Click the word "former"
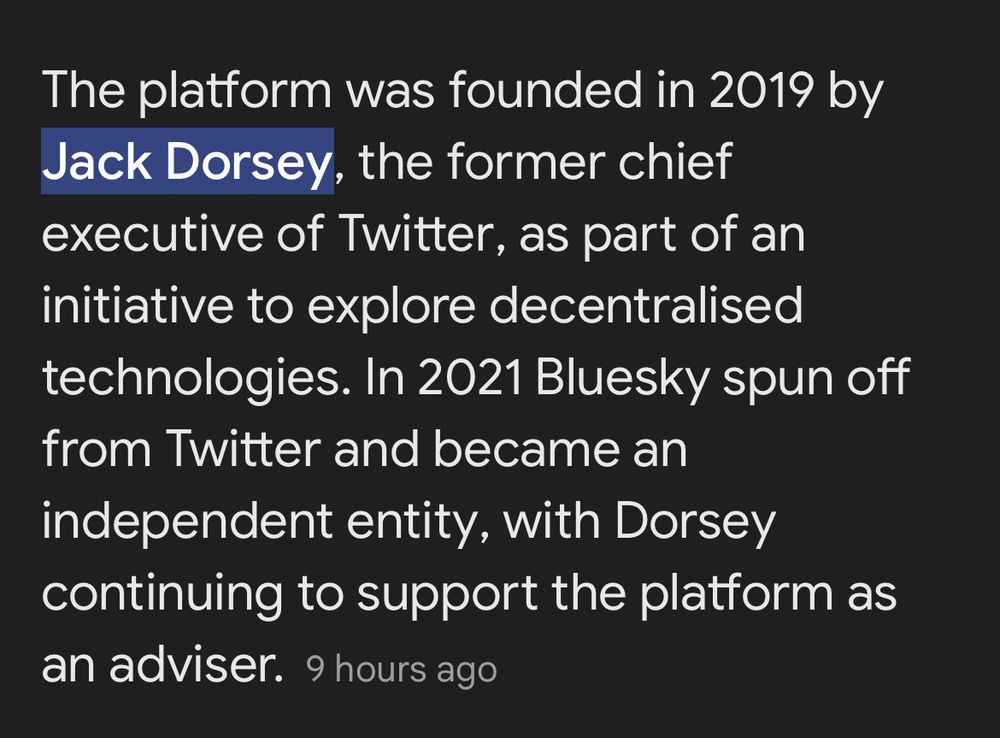This screenshot has width=1000, height=738. point(526,161)
